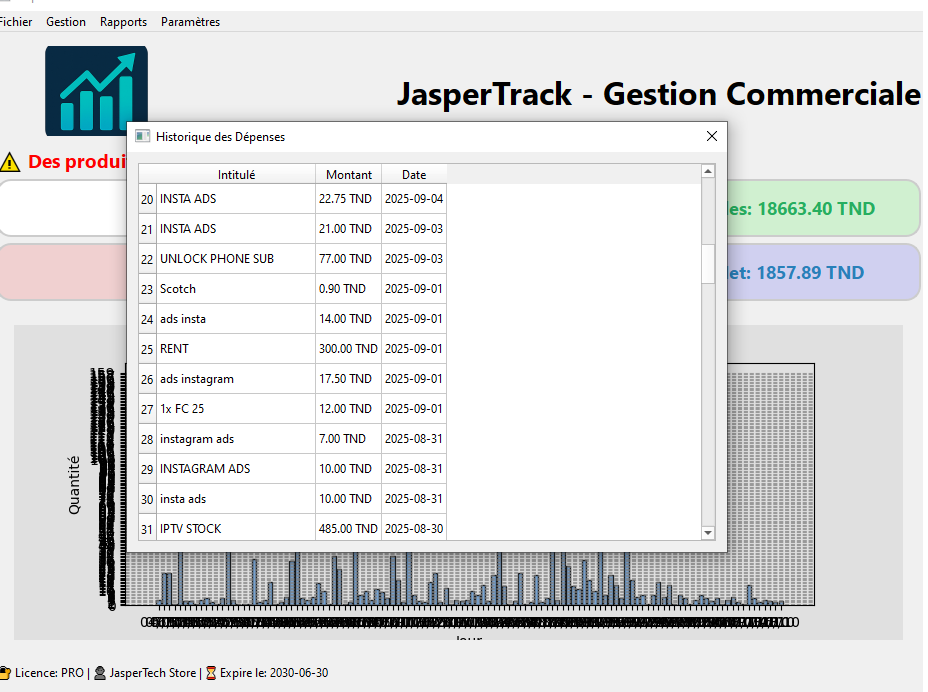
Task: Click the Licence: PRO status text
Action: pos(50,673)
